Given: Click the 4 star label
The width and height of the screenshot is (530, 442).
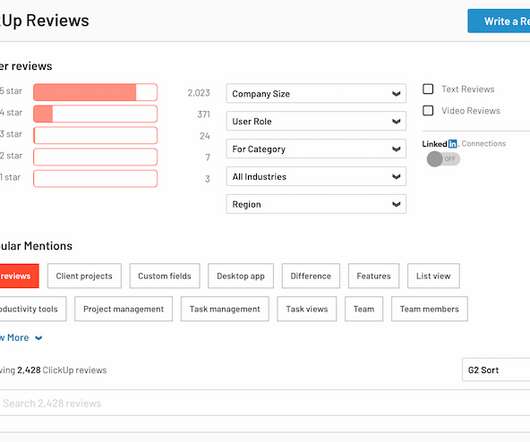Looking at the screenshot, I should click(x=11, y=113).
